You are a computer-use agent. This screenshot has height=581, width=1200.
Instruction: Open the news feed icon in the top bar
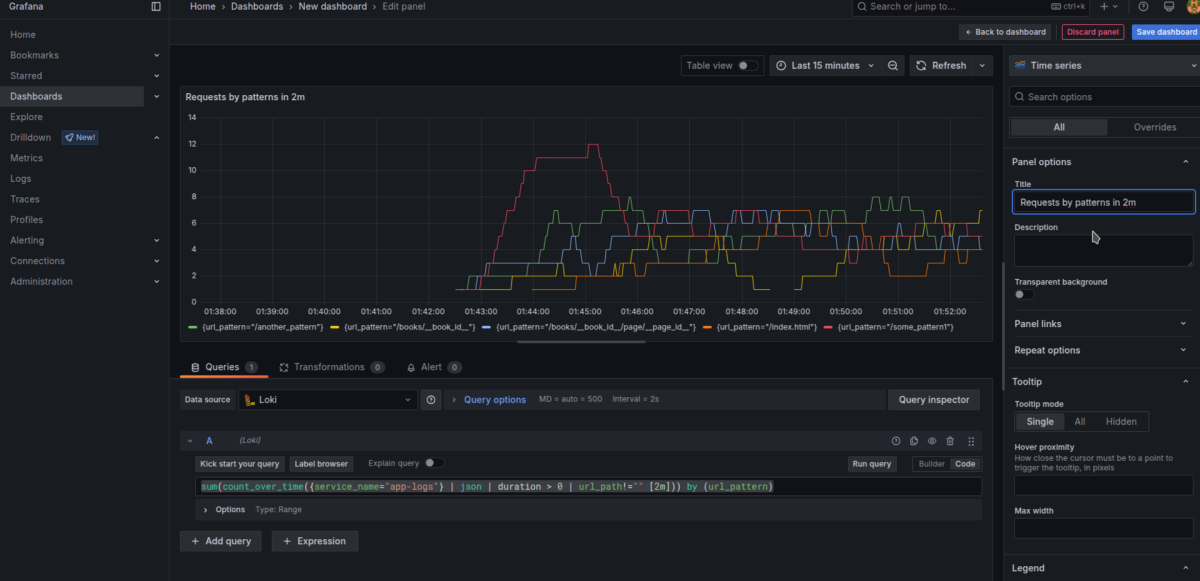click(x=1168, y=6)
